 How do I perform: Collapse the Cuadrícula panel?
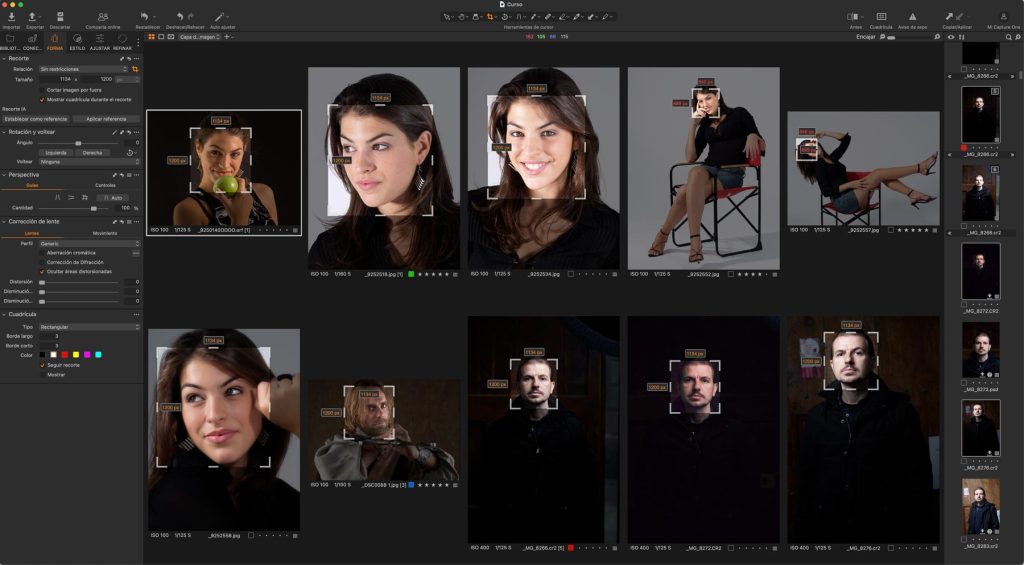5,314
